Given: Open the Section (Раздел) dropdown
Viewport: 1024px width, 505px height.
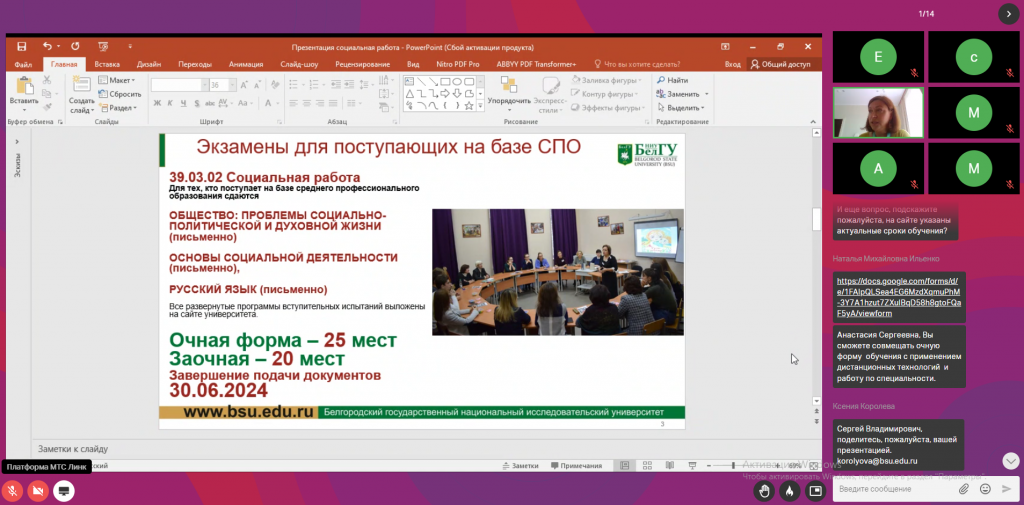Looking at the screenshot, I should (x=118, y=108).
